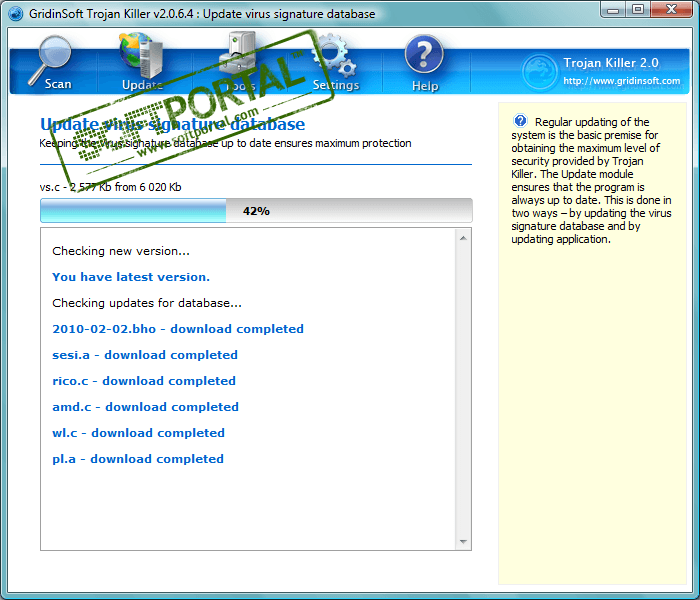
Task: Select the sesi.a download completed entry
Action: (145, 355)
